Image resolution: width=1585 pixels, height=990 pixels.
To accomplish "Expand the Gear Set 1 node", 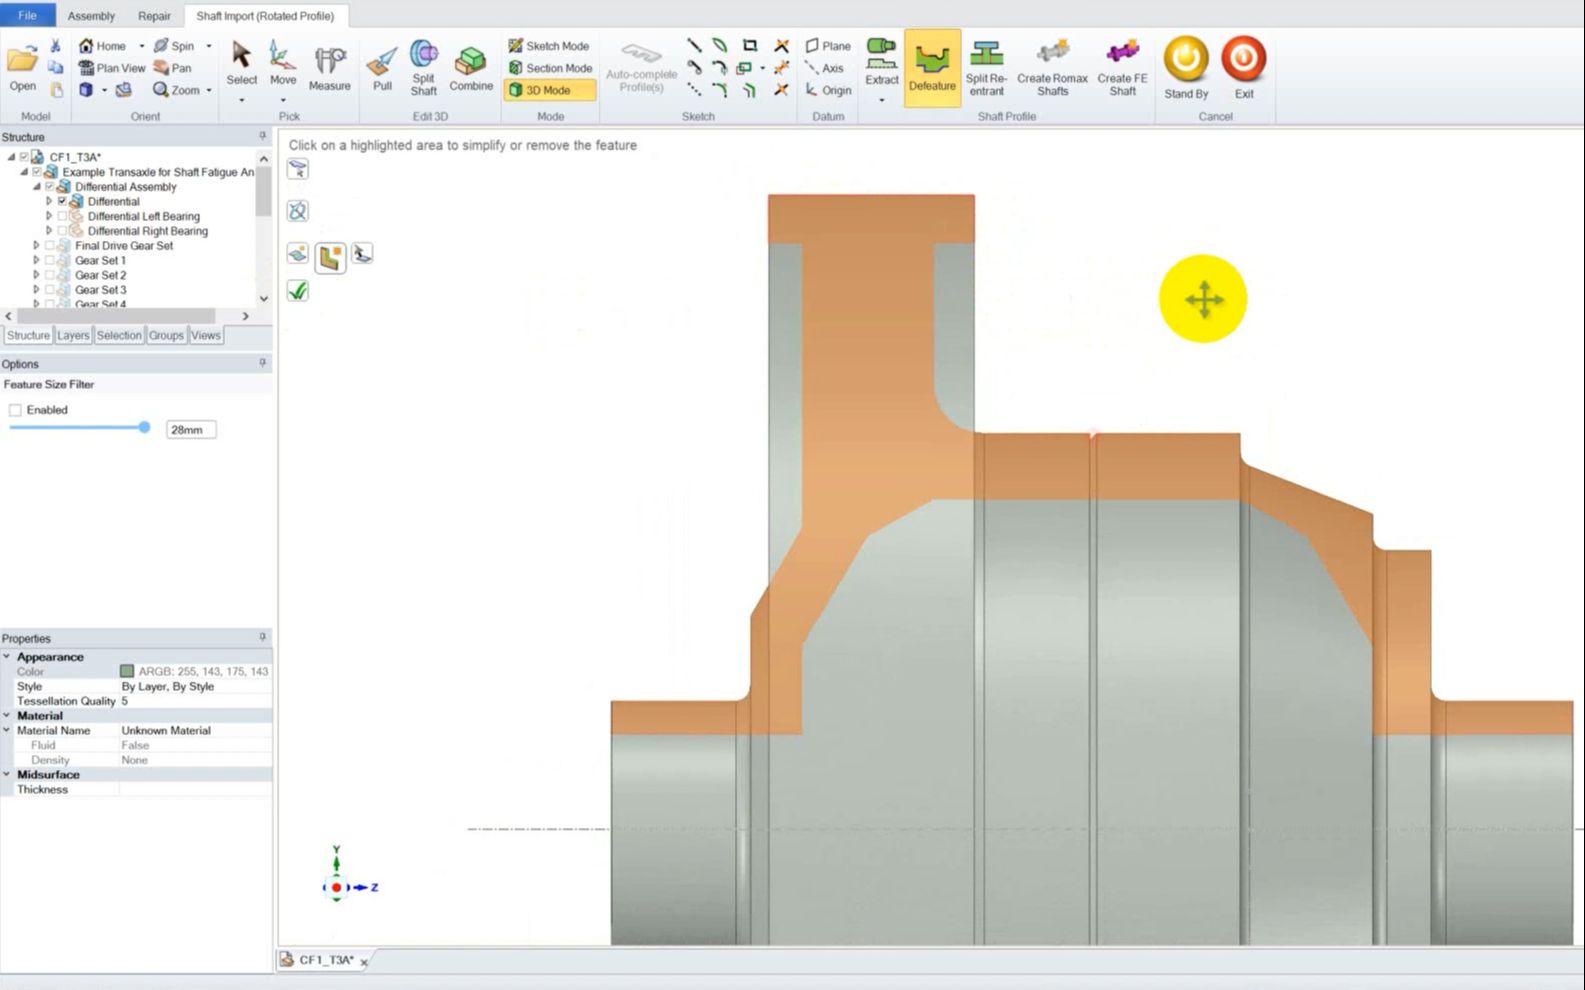I will (x=36, y=260).
